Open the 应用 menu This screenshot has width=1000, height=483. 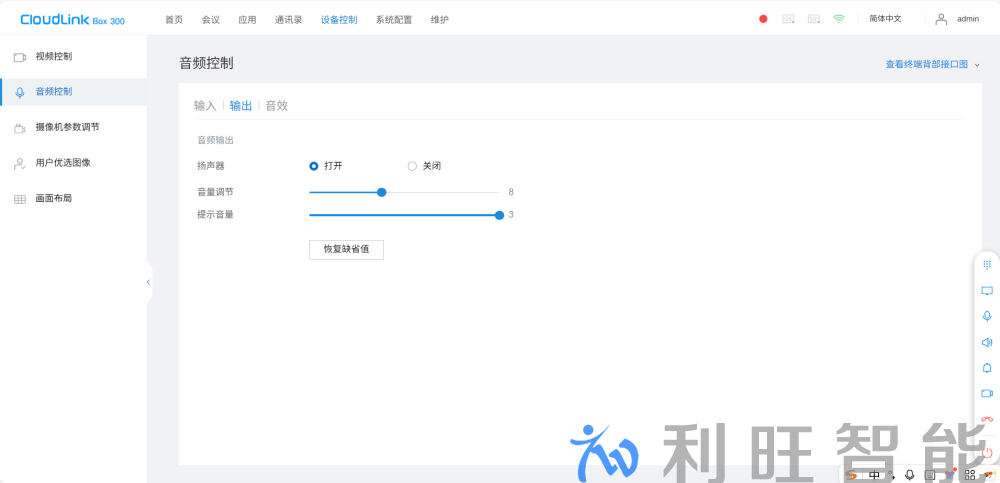coord(247,20)
